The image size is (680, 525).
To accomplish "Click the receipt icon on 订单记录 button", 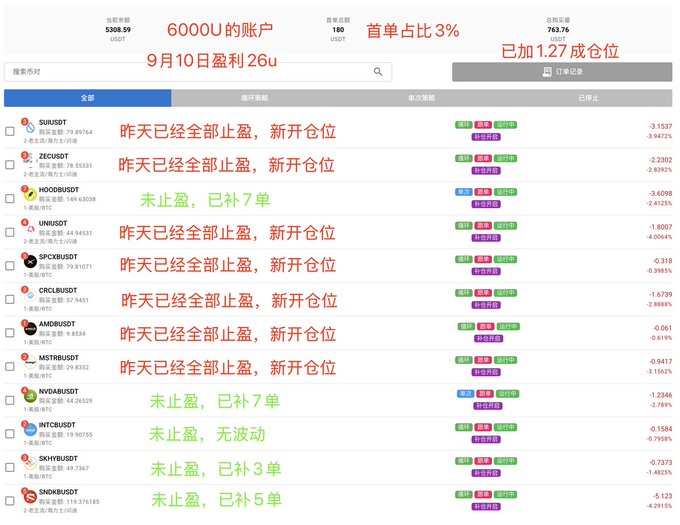I will point(547,72).
